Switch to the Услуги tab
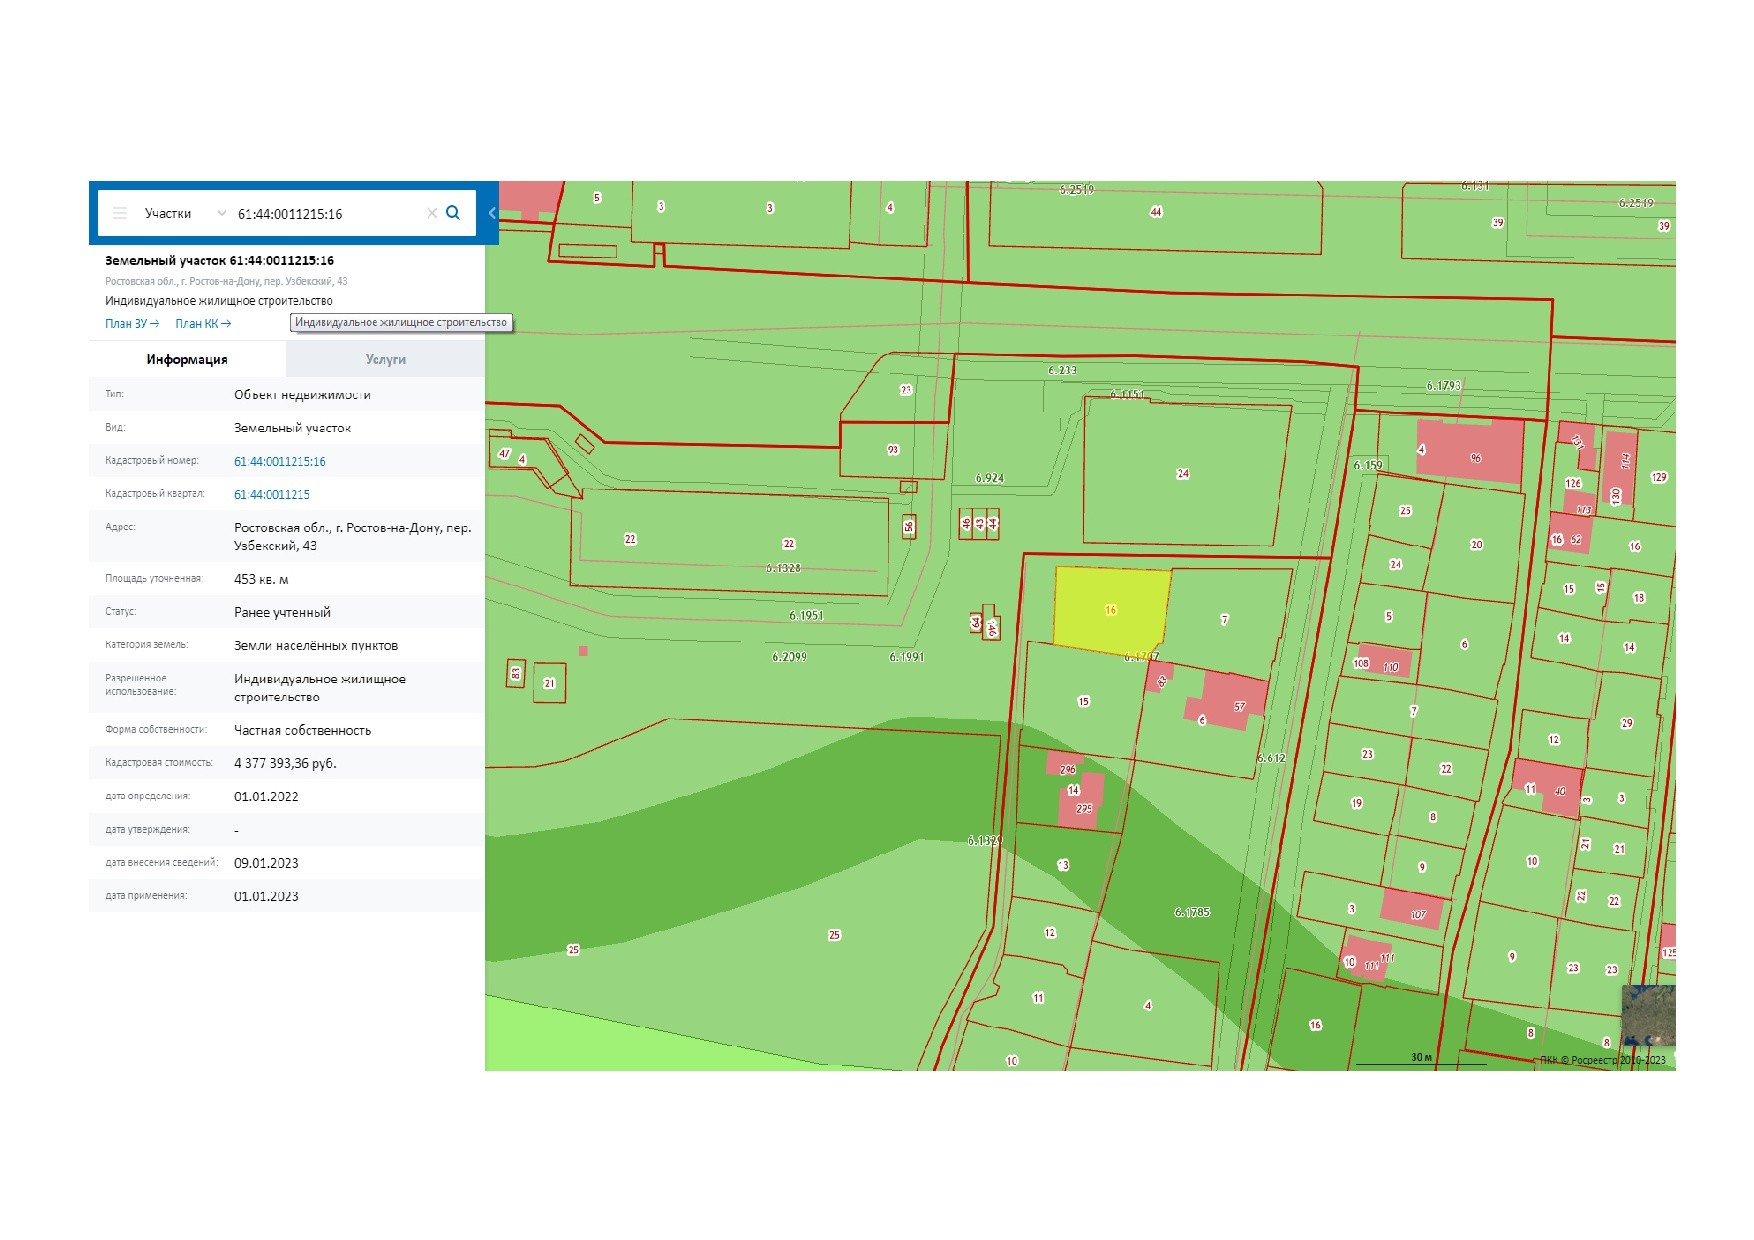 (385, 359)
